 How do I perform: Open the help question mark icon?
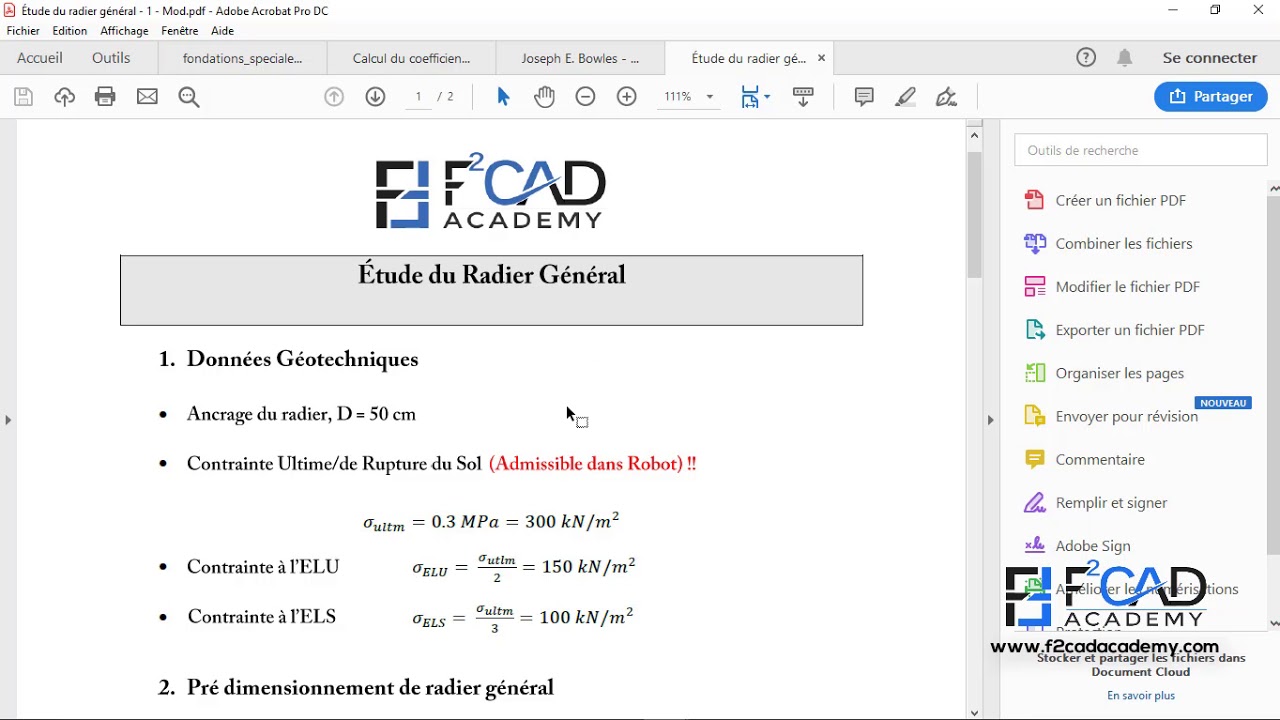tap(1086, 58)
